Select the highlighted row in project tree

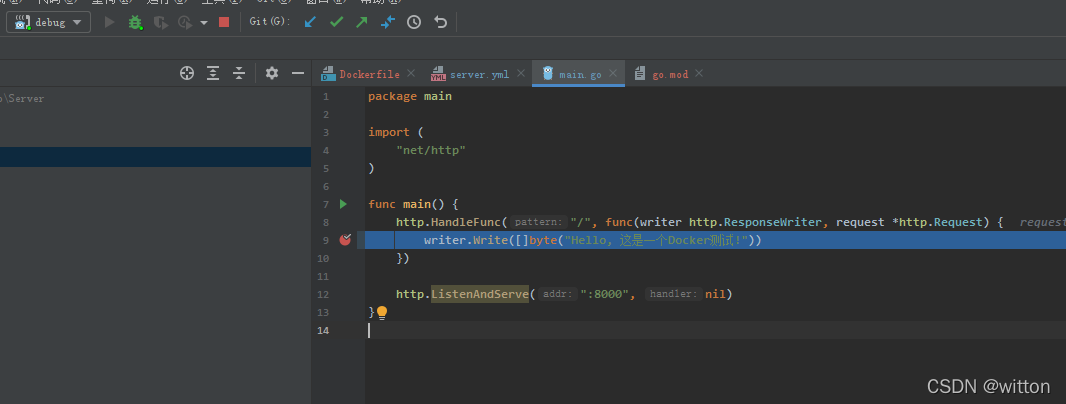pyautogui.click(x=156, y=156)
